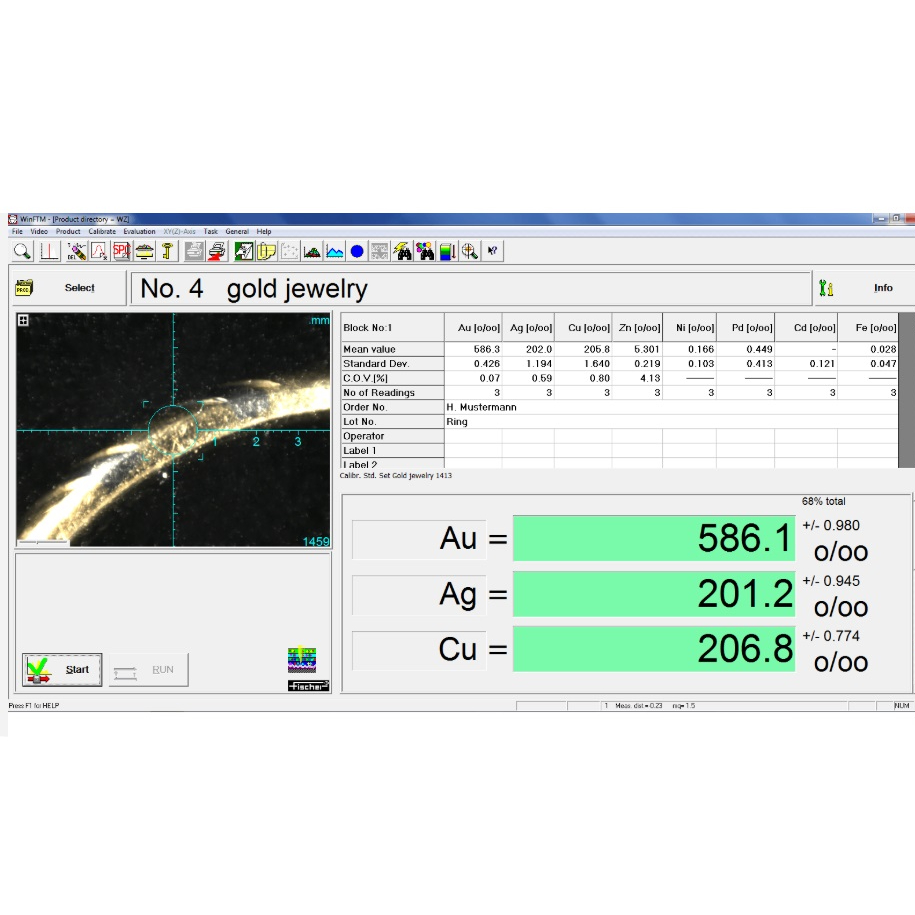
Task: Click the SPC chart toolbar icon
Action: [x=121, y=251]
